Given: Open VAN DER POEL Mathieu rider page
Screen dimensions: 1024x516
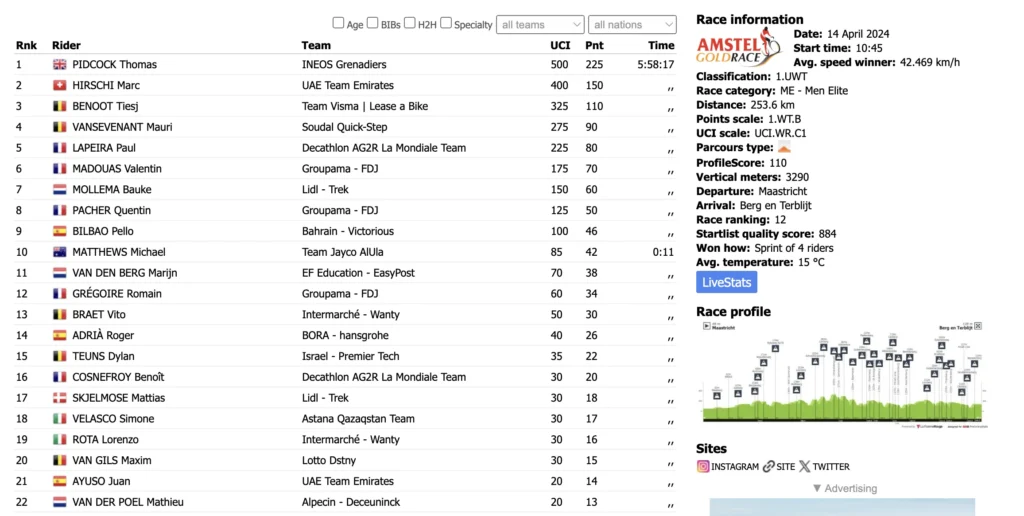Looking at the screenshot, I should [x=128, y=502].
